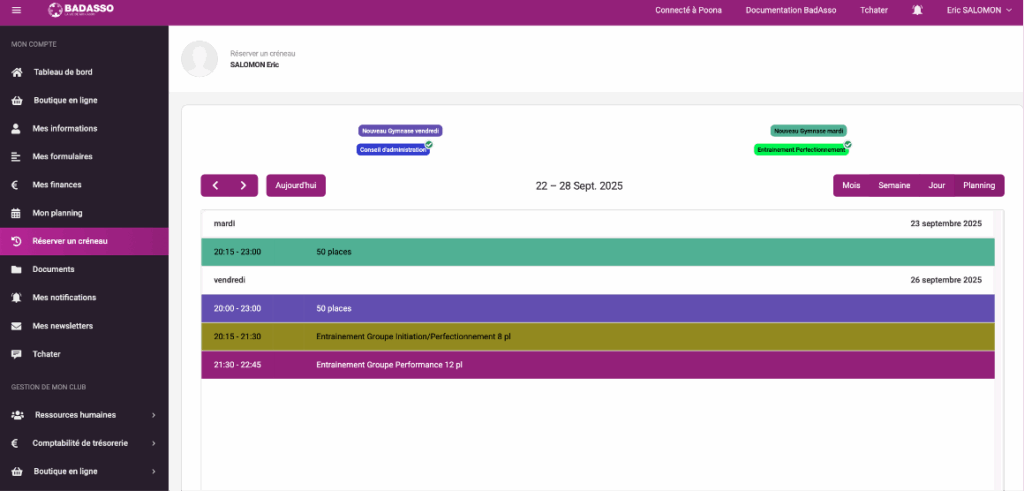Toggle the Nouveau Gymnase vendredi filter
This screenshot has height=491, width=1024.
point(400,131)
